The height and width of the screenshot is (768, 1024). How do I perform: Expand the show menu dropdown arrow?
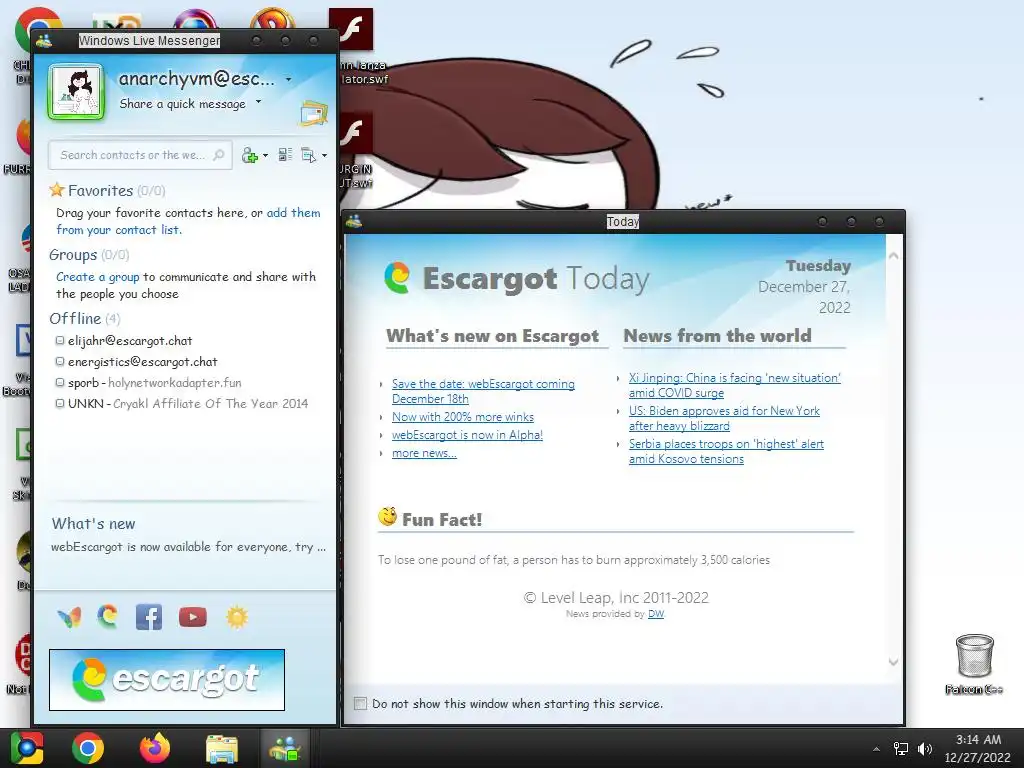tap(325, 156)
